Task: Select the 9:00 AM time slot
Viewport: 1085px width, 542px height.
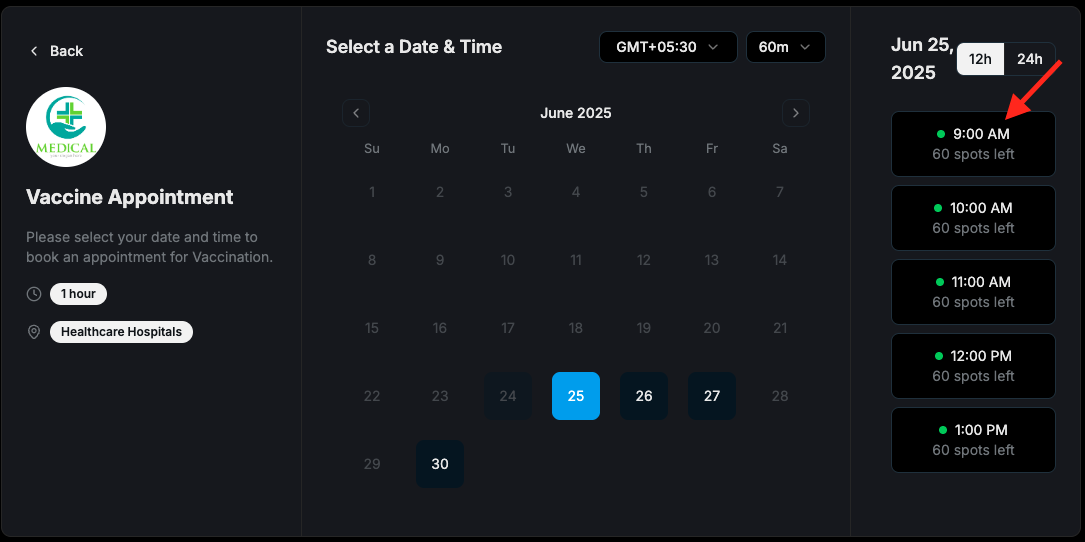Action: click(x=973, y=144)
